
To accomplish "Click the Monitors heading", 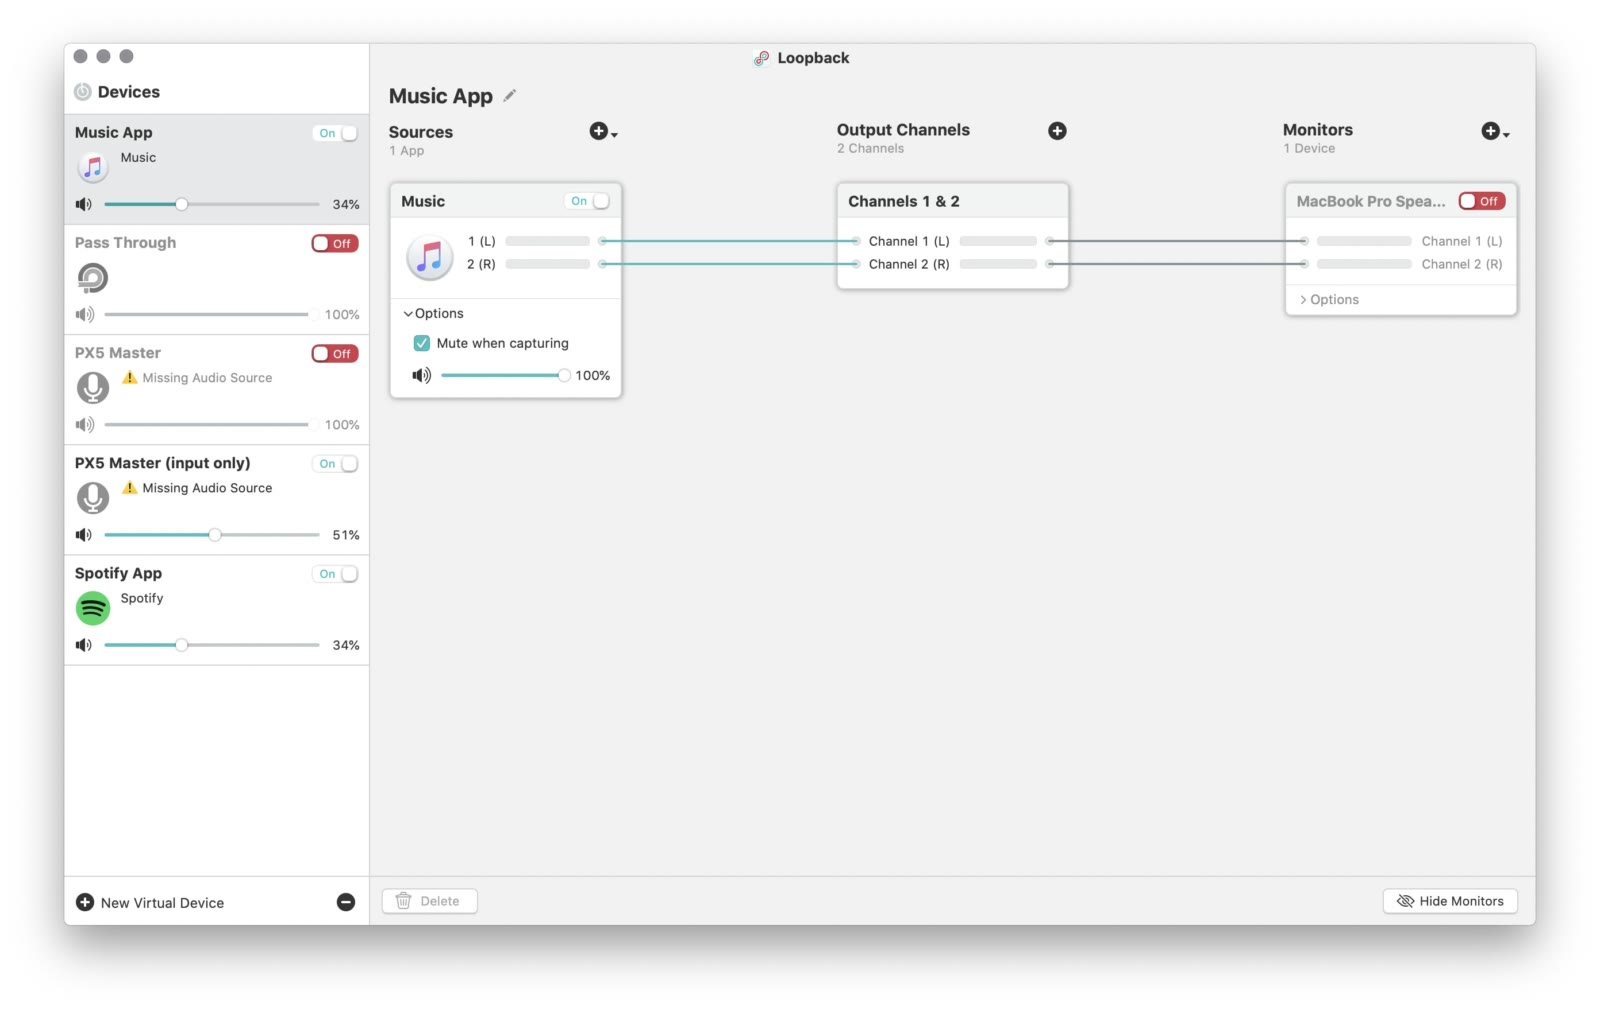I will 1317,130.
